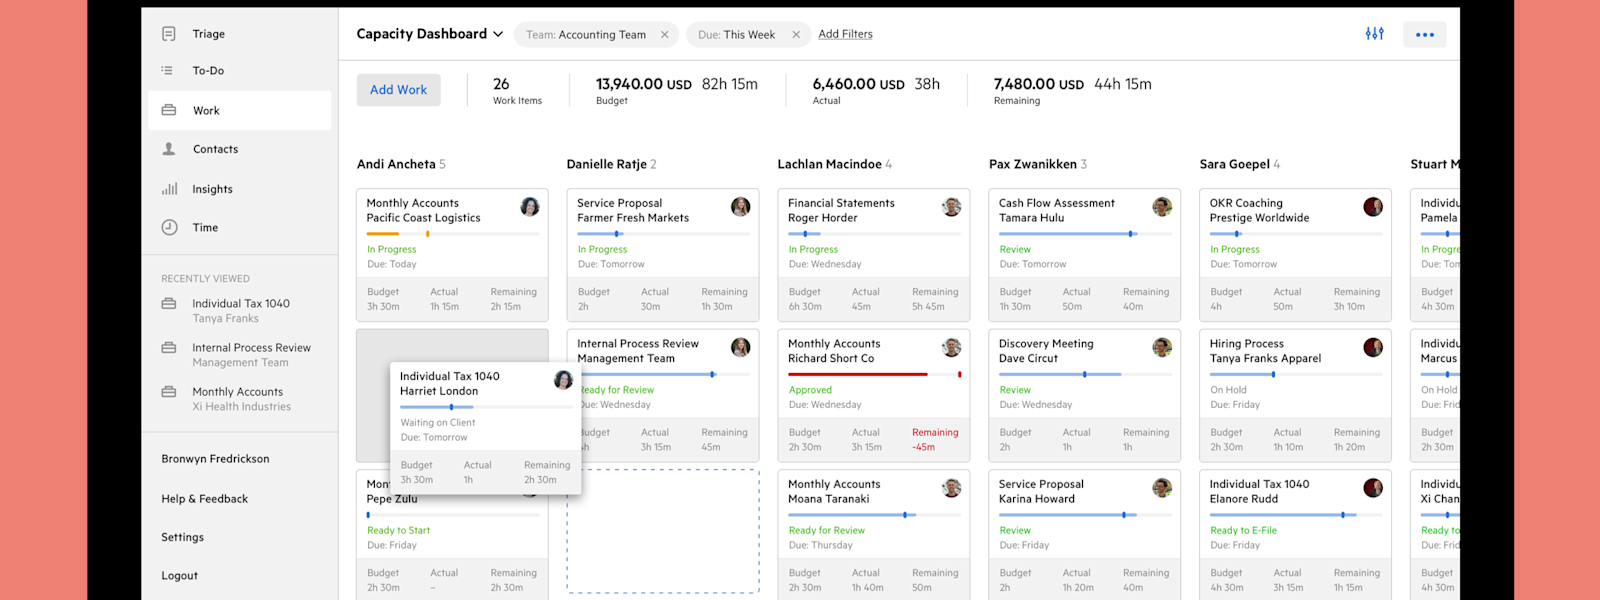The width and height of the screenshot is (1600, 600).
Task: Open the Capacity Dashboard dropdown
Action: pyautogui.click(x=430, y=34)
